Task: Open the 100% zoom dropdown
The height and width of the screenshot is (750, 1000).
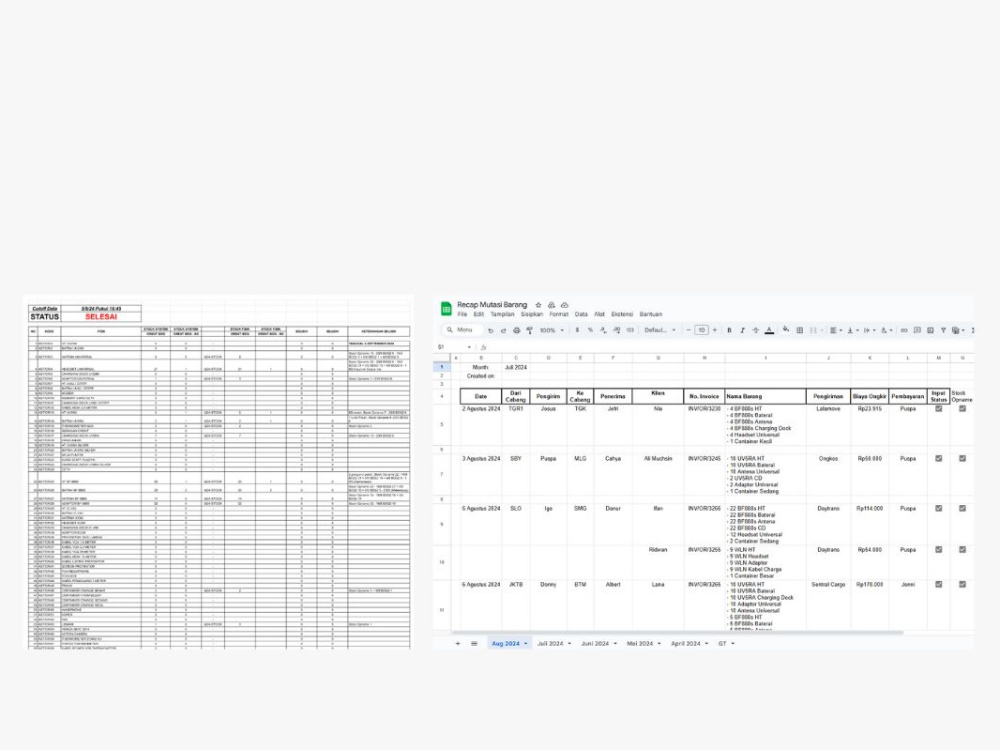Action: tap(552, 330)
